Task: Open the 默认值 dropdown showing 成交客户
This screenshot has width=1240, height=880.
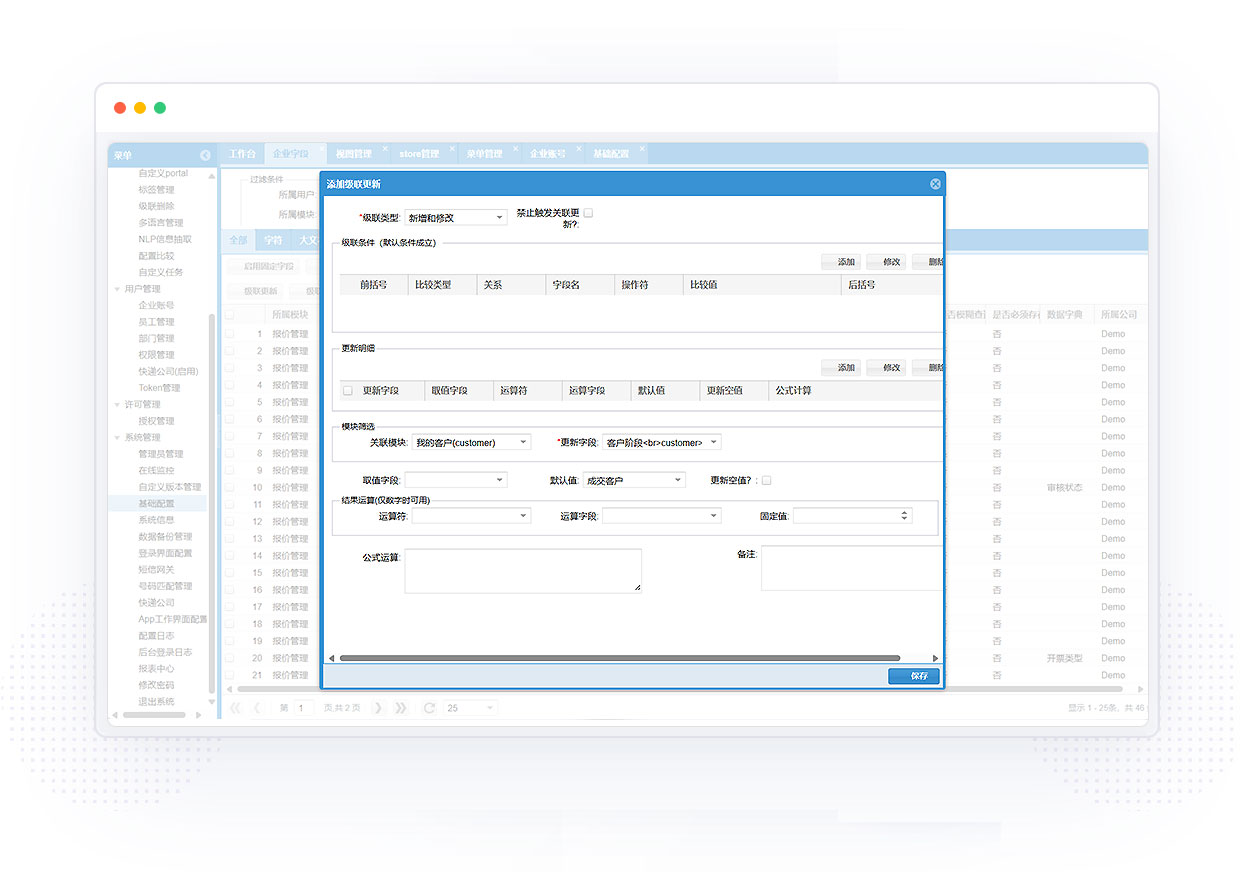Action: click(678, 480)
